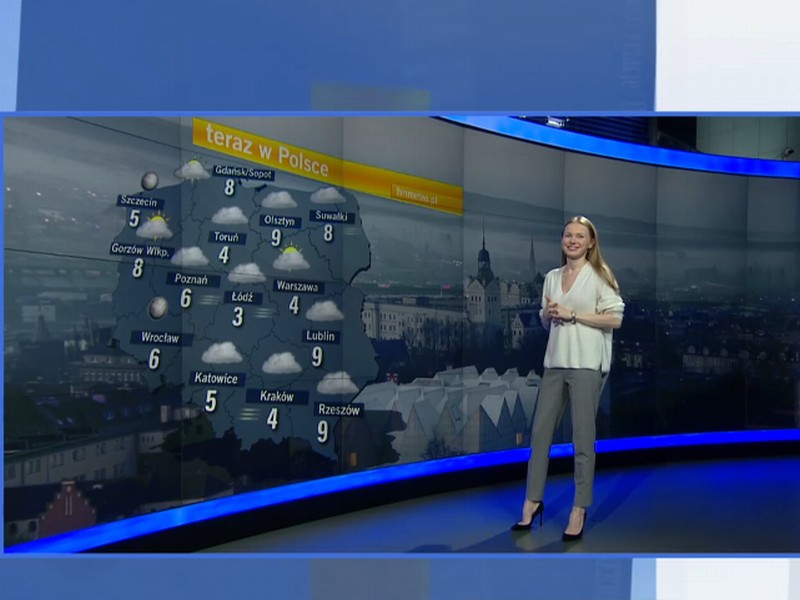Click the cloud icon above Suwałki
Image resolution: width=800 pixels, height=600 pixels.
coord(328,195)
